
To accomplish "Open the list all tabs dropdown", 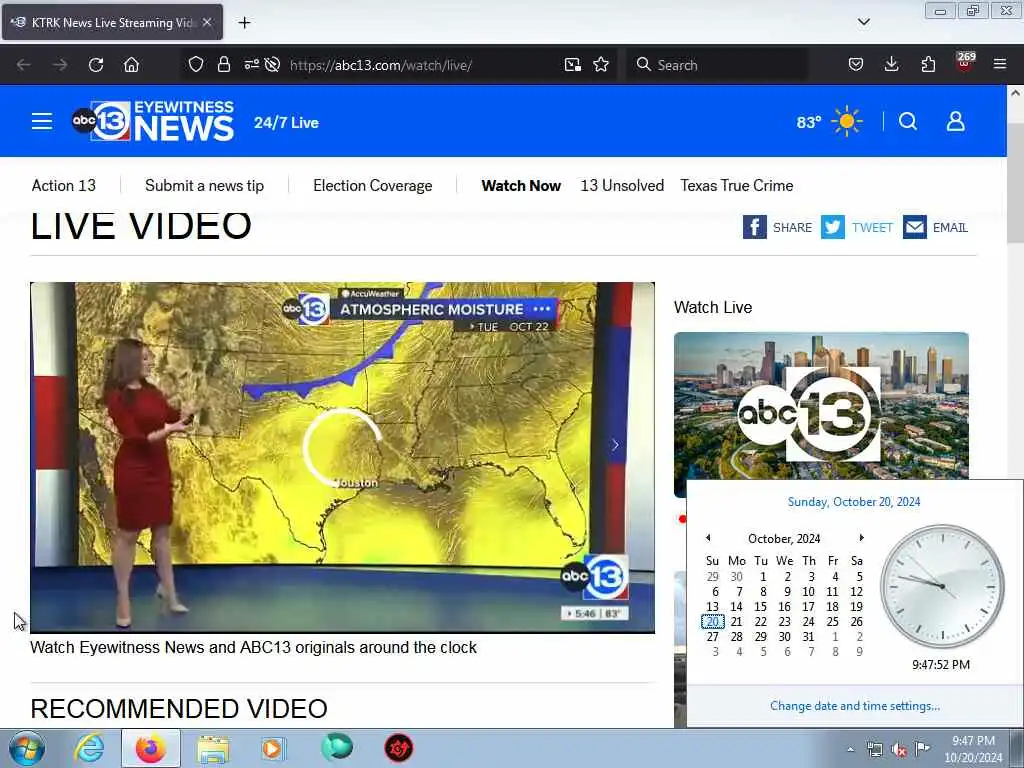I will [x=863, y=22].
